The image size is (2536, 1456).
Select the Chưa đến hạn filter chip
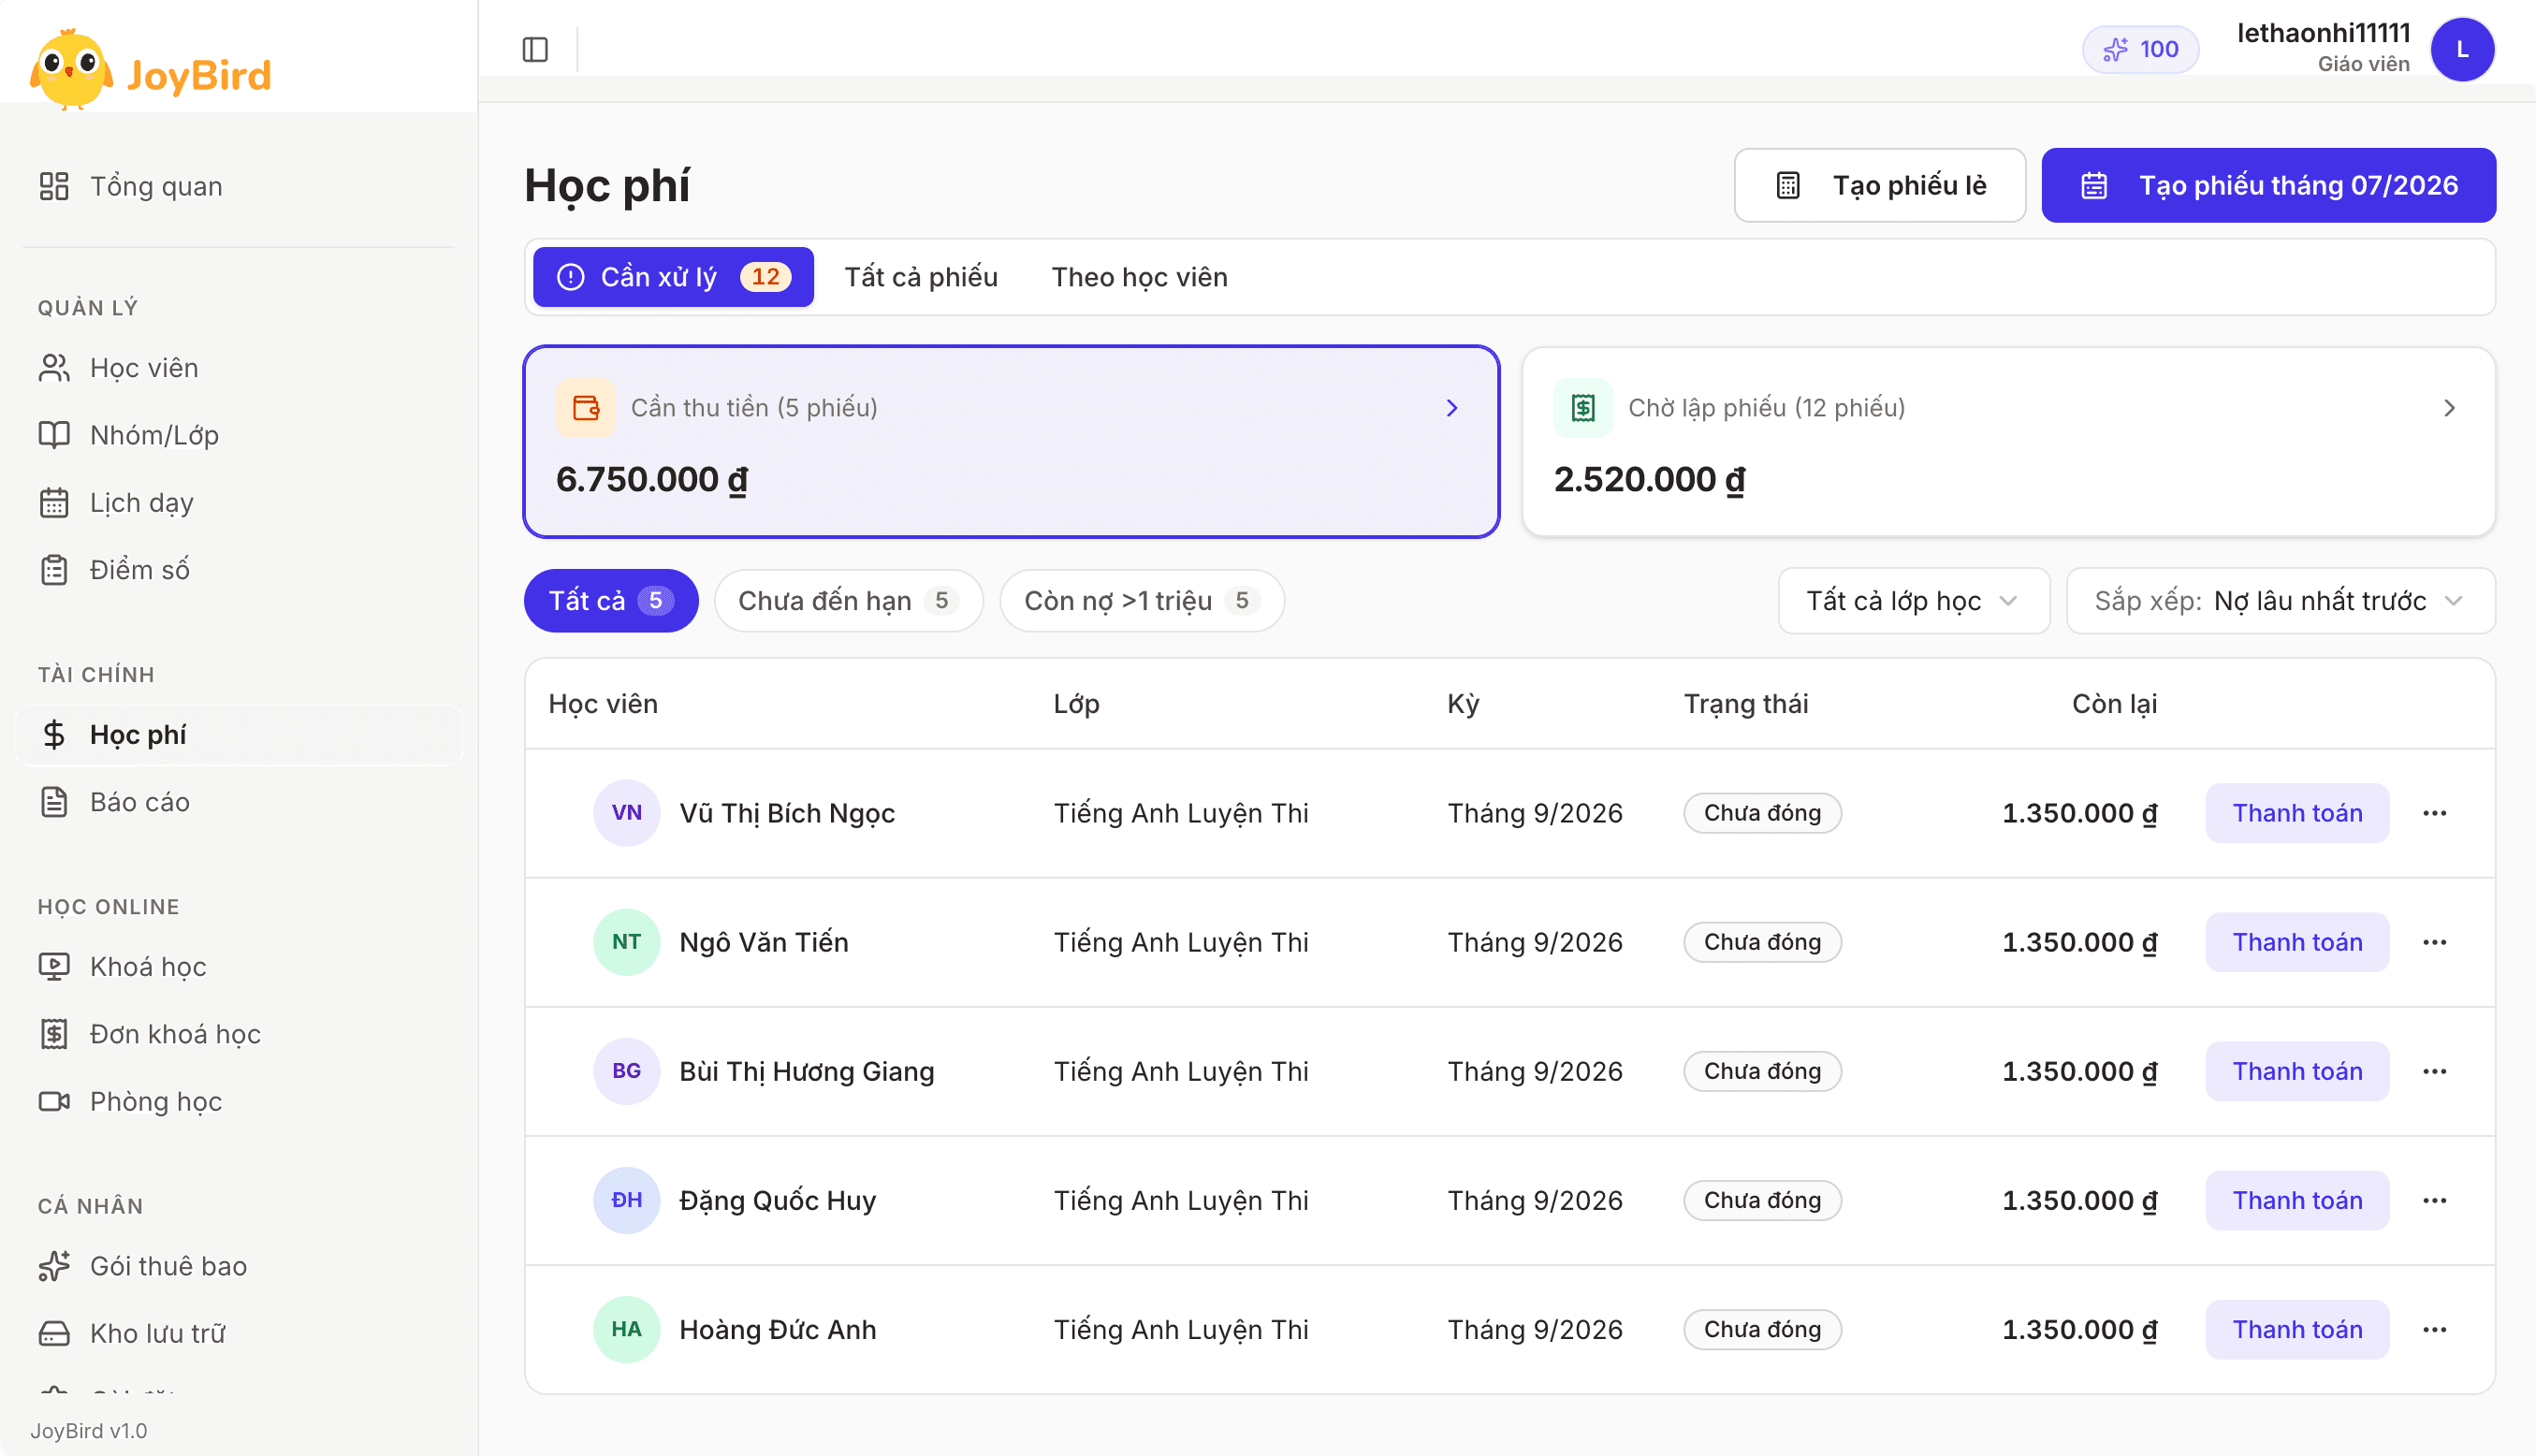848,600
